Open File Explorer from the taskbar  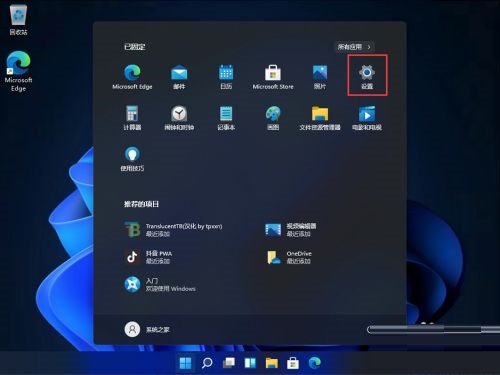point(272,363)
